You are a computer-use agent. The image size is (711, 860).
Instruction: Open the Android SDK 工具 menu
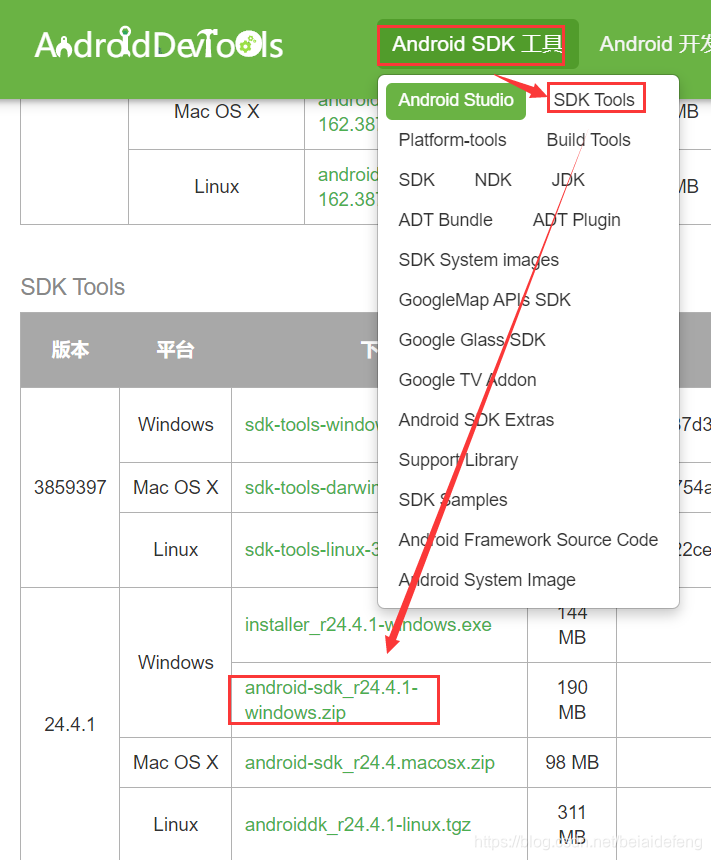point(477,44)
